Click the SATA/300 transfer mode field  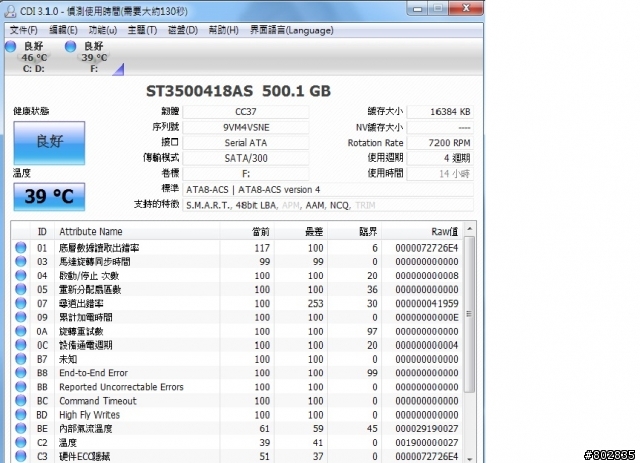(246, 158)
